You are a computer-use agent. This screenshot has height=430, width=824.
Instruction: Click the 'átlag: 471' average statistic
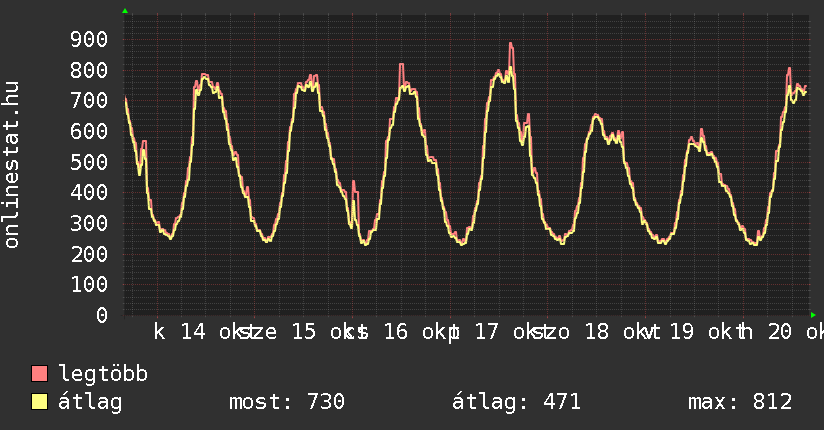[517, 402]
